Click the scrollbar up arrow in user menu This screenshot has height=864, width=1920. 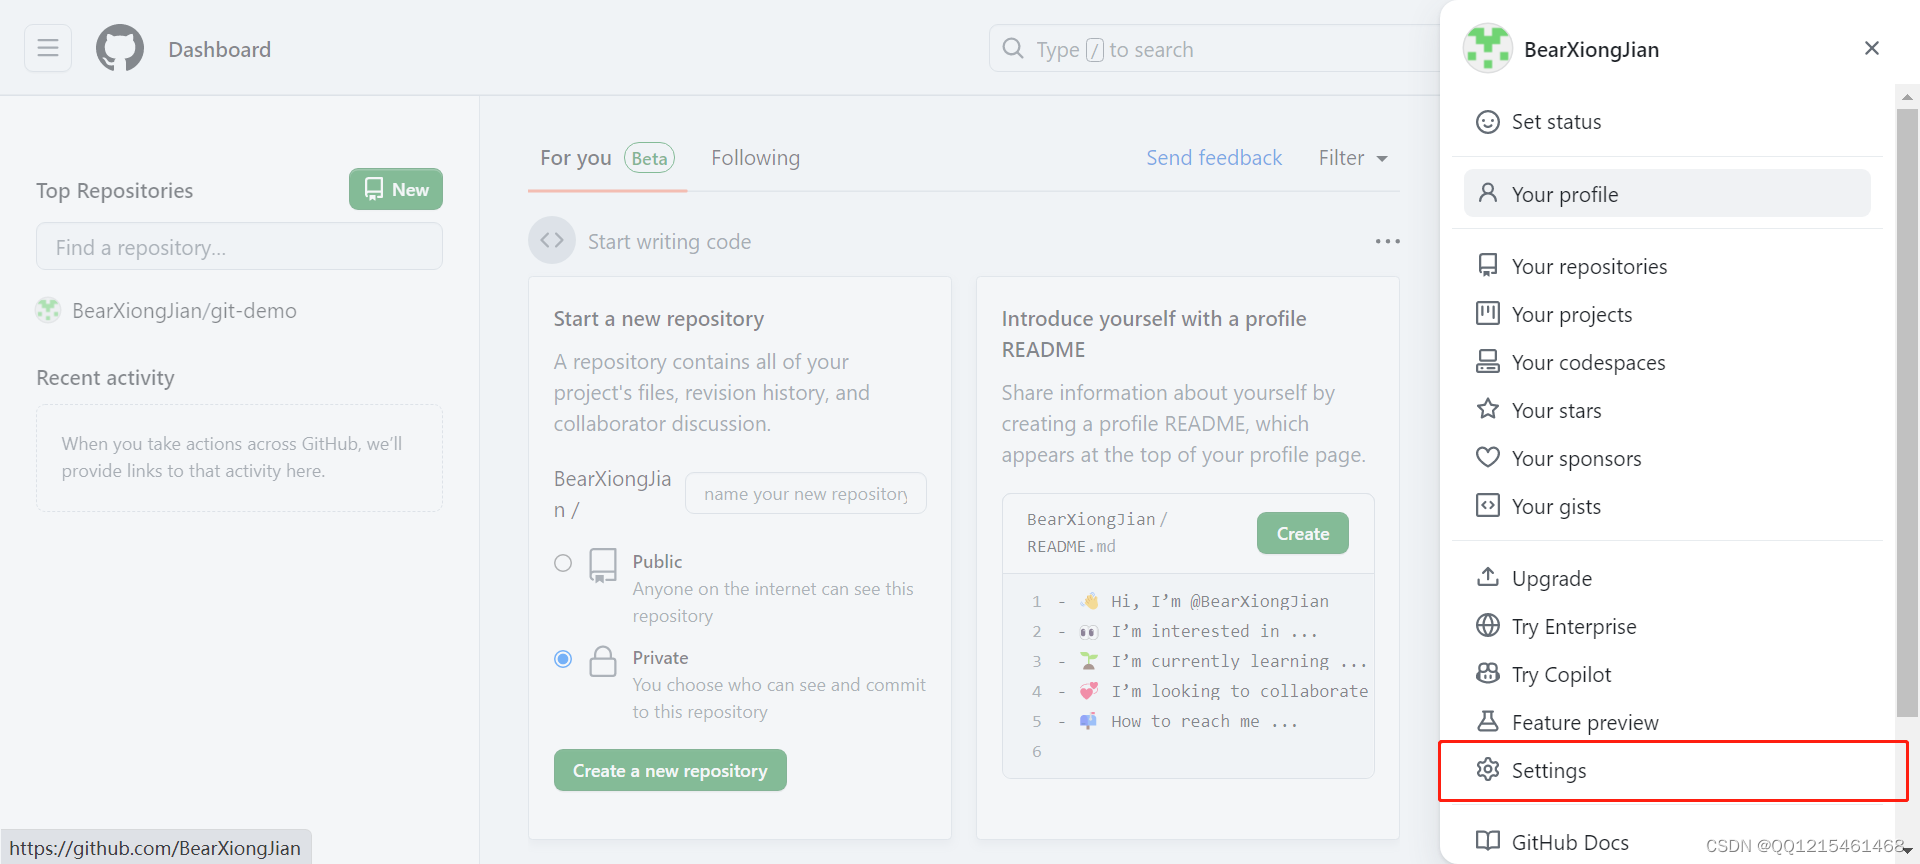coord(1907,96)
